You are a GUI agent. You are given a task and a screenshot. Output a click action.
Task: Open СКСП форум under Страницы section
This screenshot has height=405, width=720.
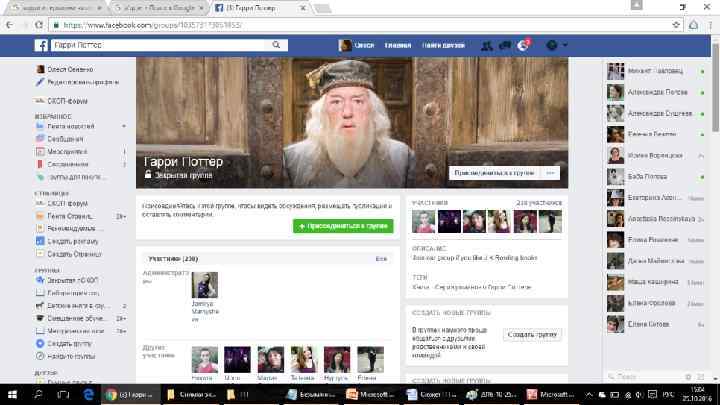[x=68, y=203]
